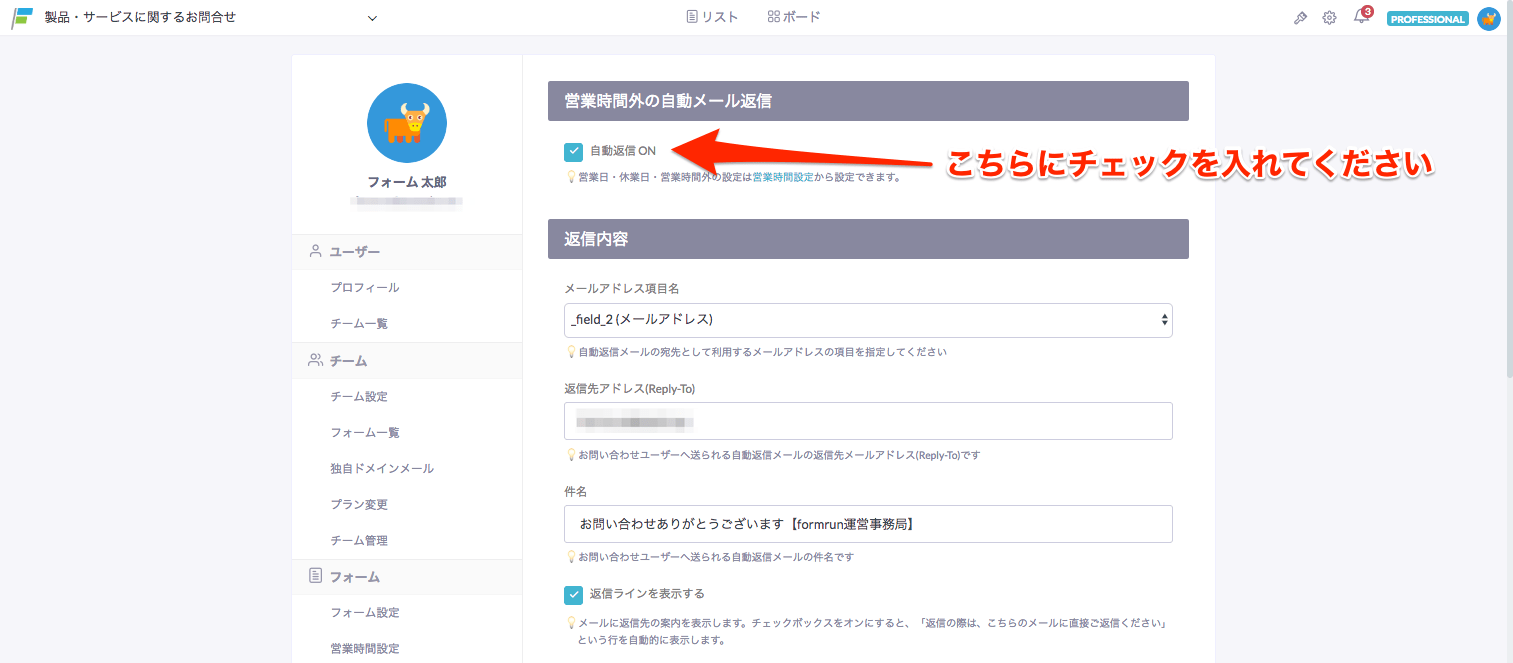Click the document icon beside フォーム section
This screenshot has width=1513, height=663.
point(315,577)
